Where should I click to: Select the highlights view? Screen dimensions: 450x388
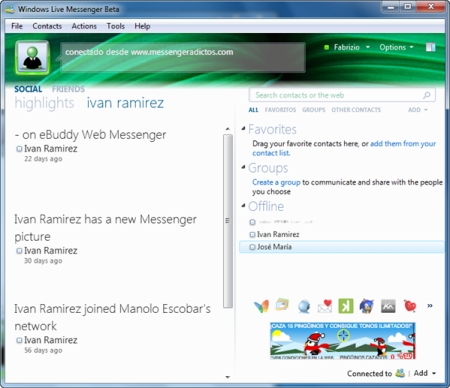click(x=44, y=103)
